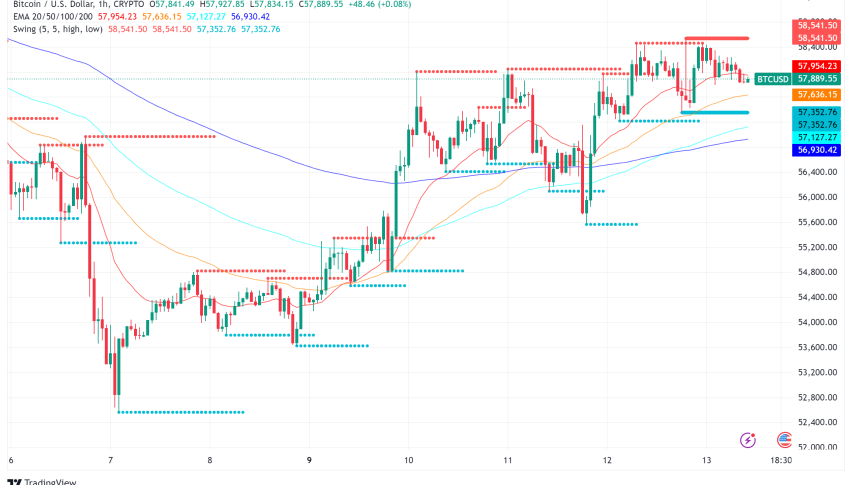The width and height of the screenshot is (852, 485).
Task: Select the Swing (5, 5, high, low) legend
Action: (58, 29)
